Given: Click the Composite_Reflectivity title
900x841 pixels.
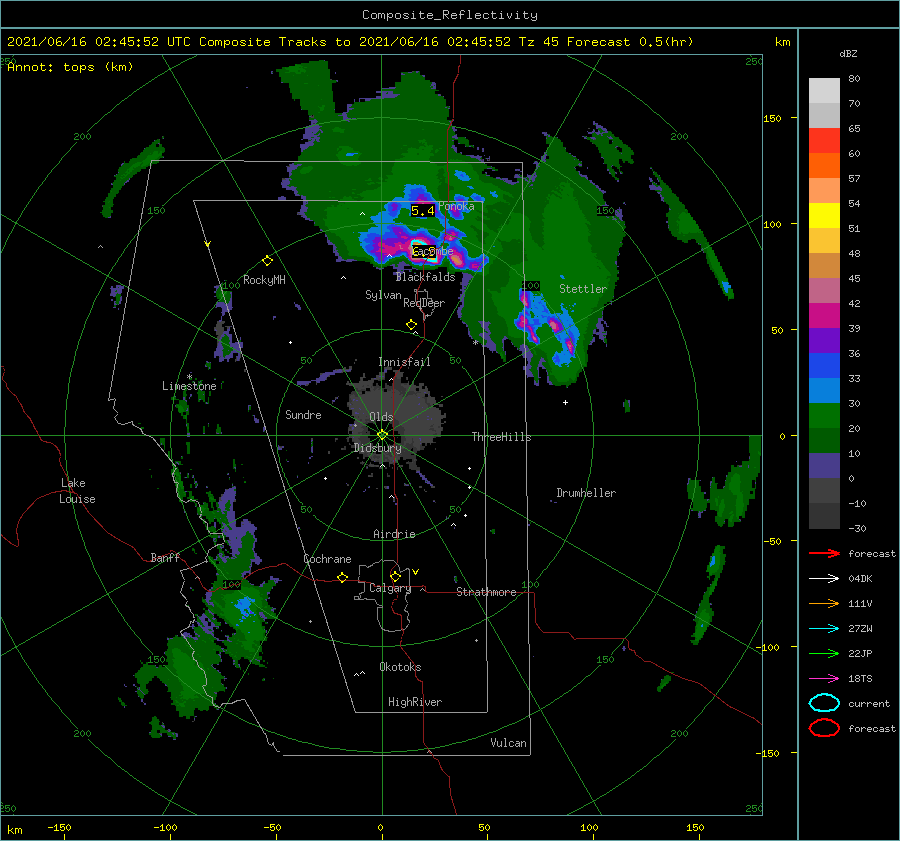Looking at the screenshot, I should 450,15.
